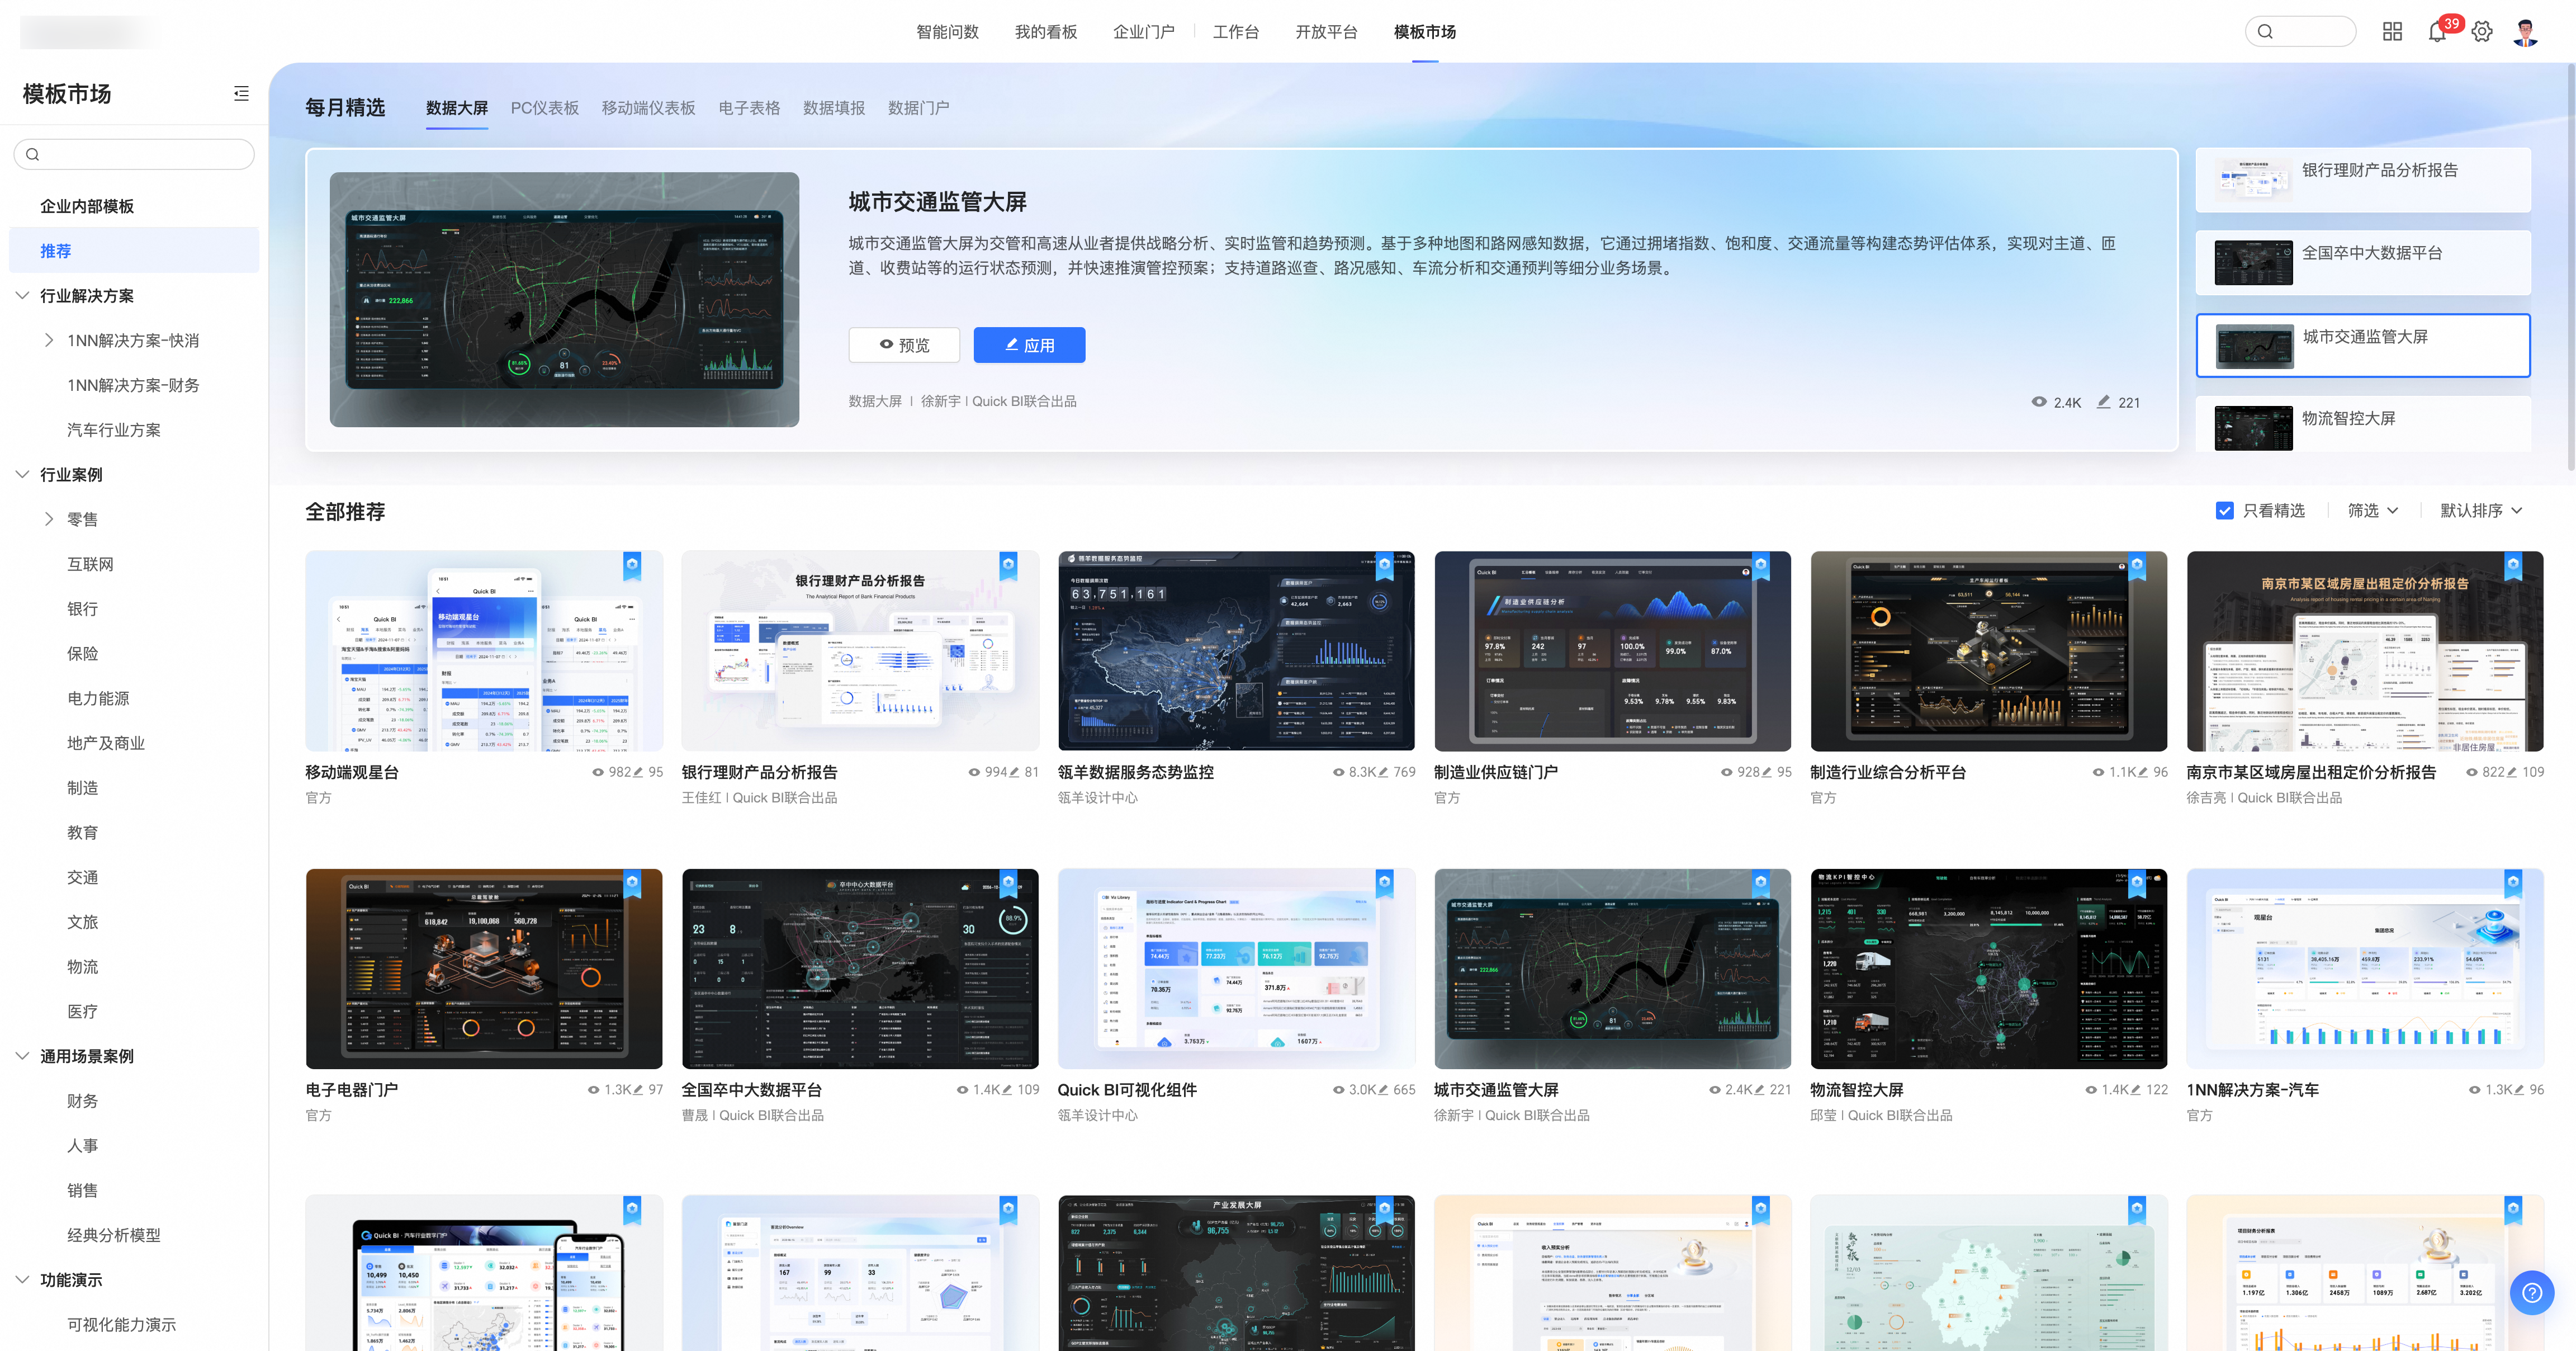This screenshot has height=1351, width=2576.
Task: Collapse the sidebar using menu icon
Action: [x=241, y=93]
